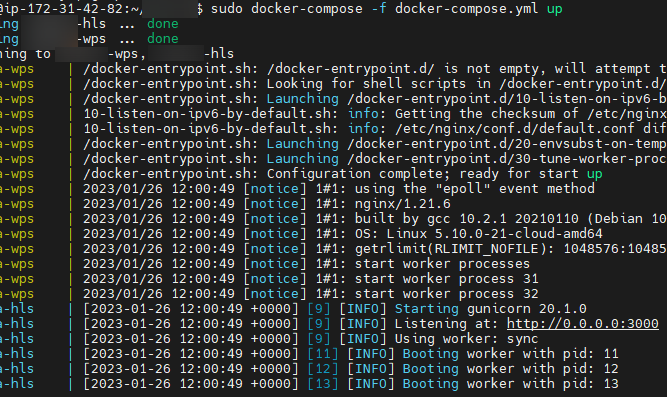Click the "nginx/1.21.6" version text

pyautogui.click(x=402, y=204)
